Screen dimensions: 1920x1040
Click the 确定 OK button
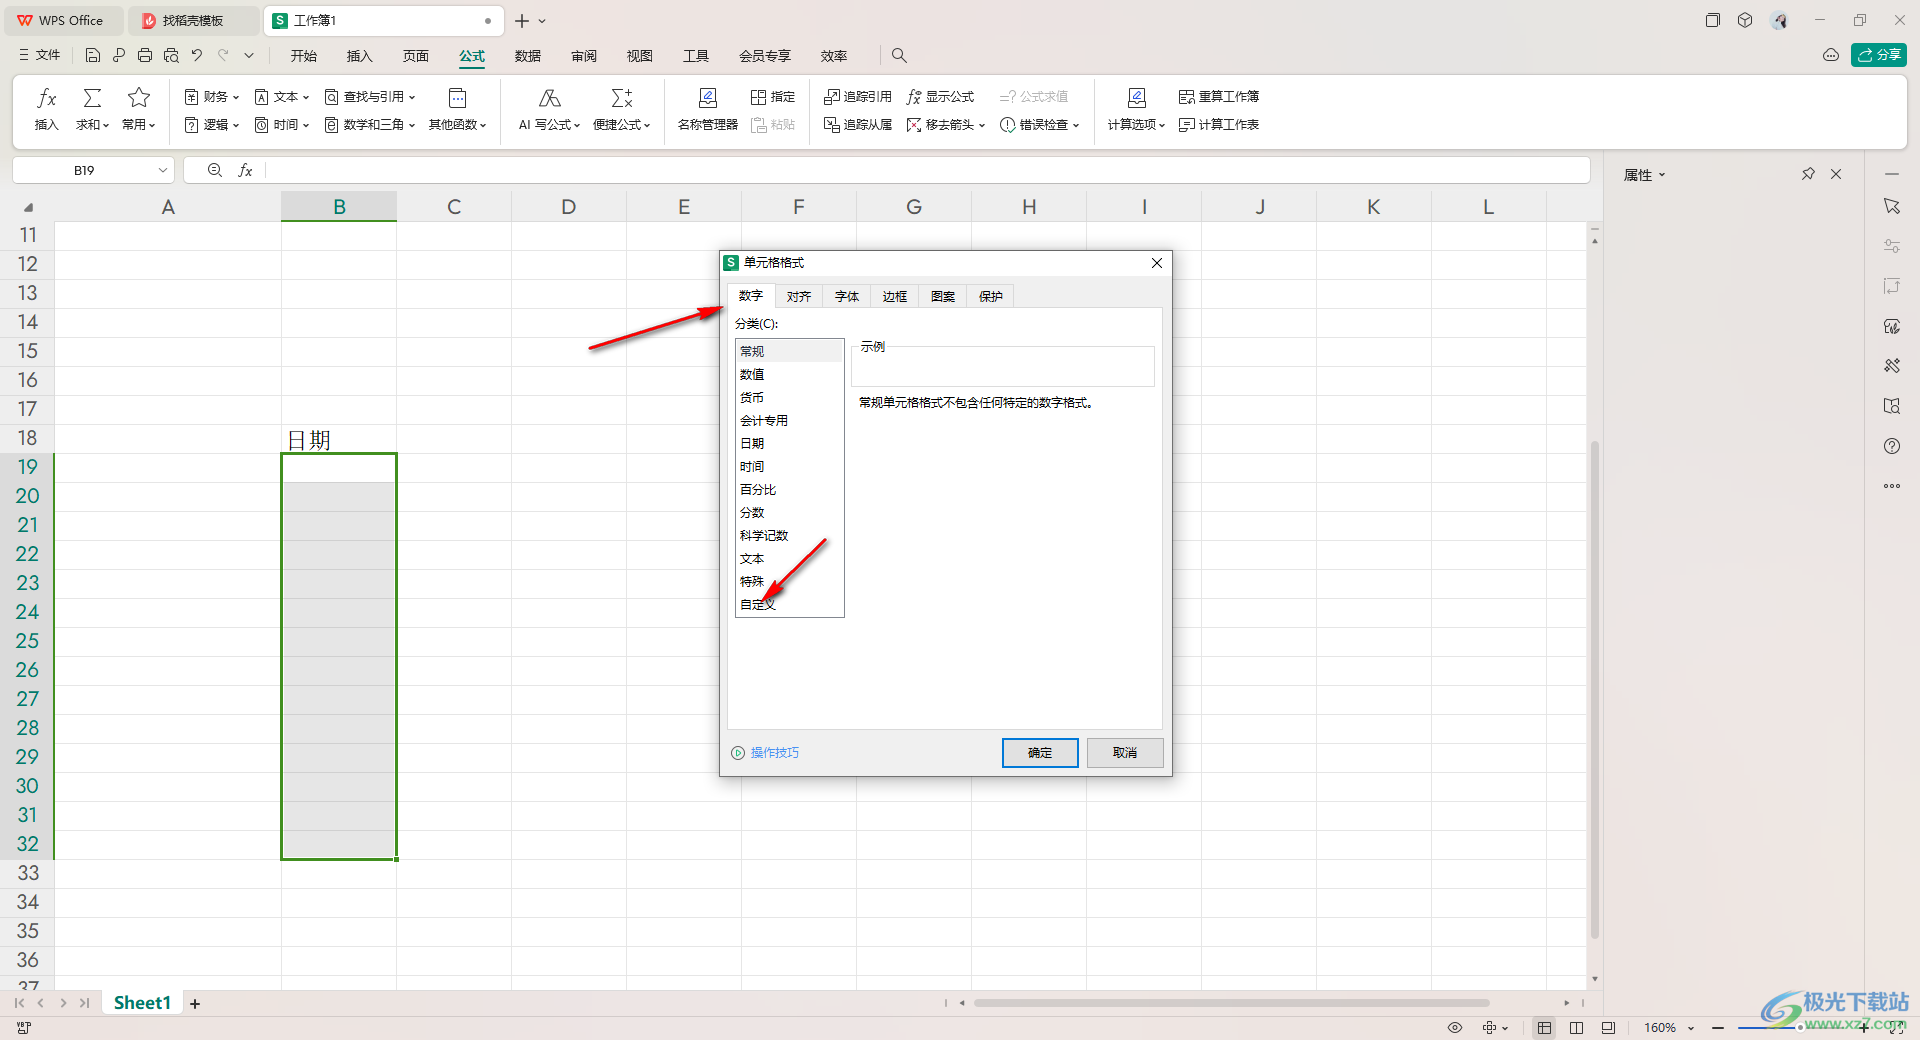[x=1040, y=753]
